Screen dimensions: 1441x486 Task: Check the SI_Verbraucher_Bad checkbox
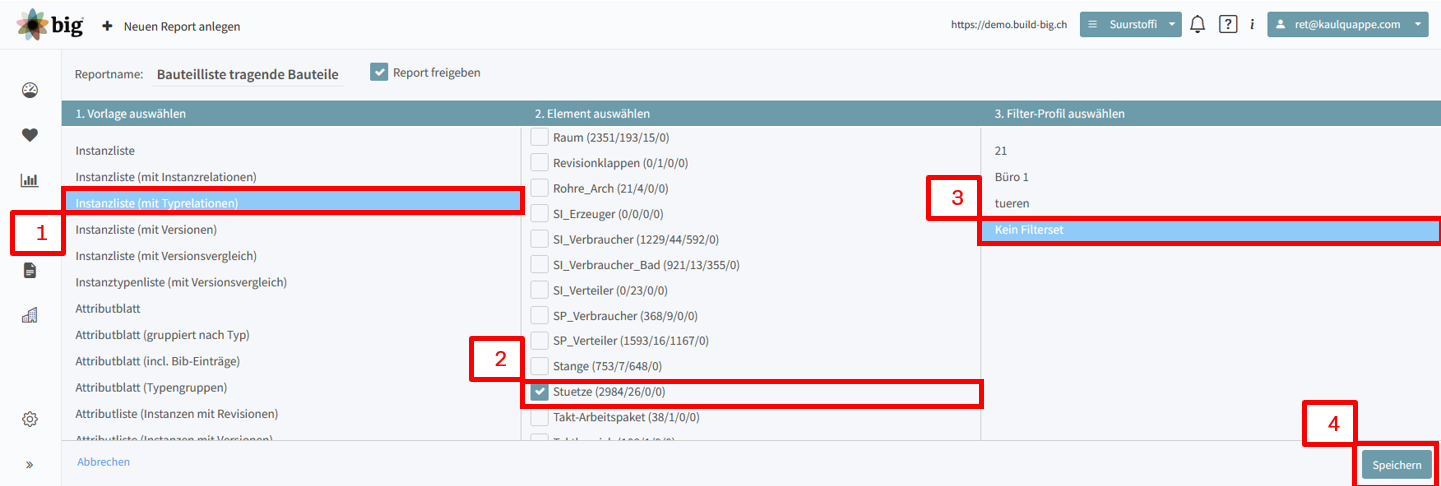pyautogui.click(x=540, y=264)
